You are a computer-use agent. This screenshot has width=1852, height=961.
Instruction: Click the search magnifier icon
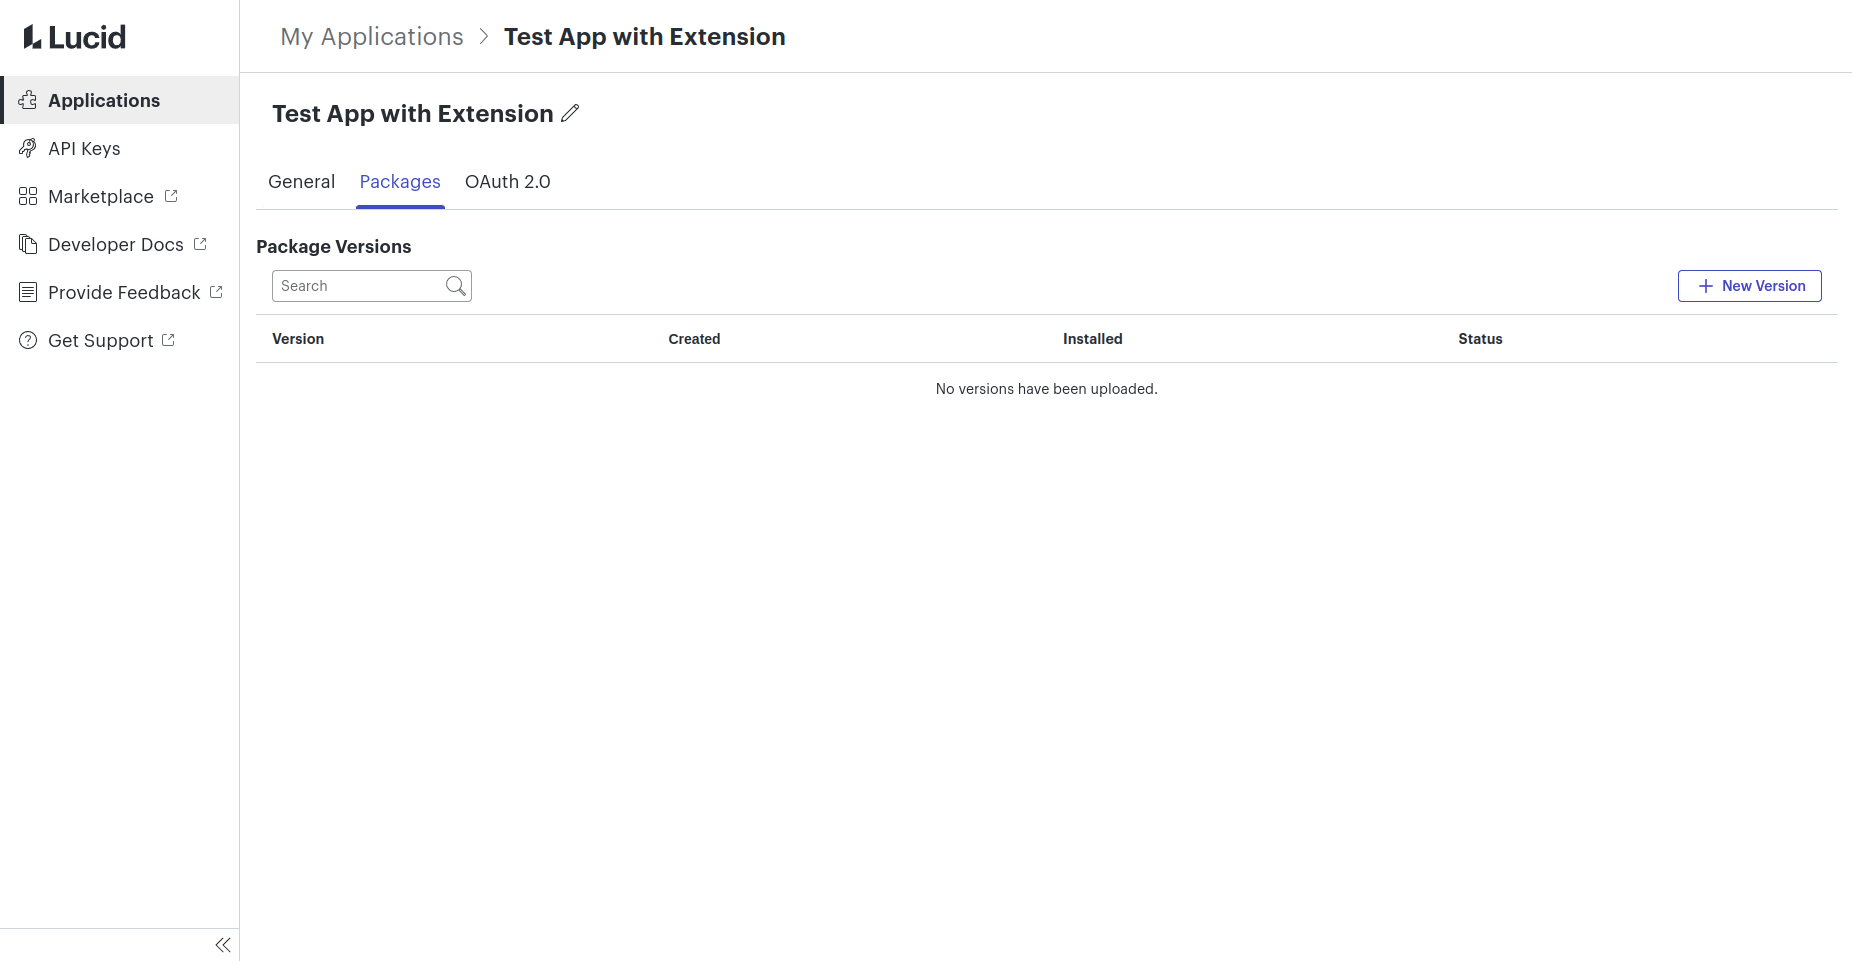[456, 286]
